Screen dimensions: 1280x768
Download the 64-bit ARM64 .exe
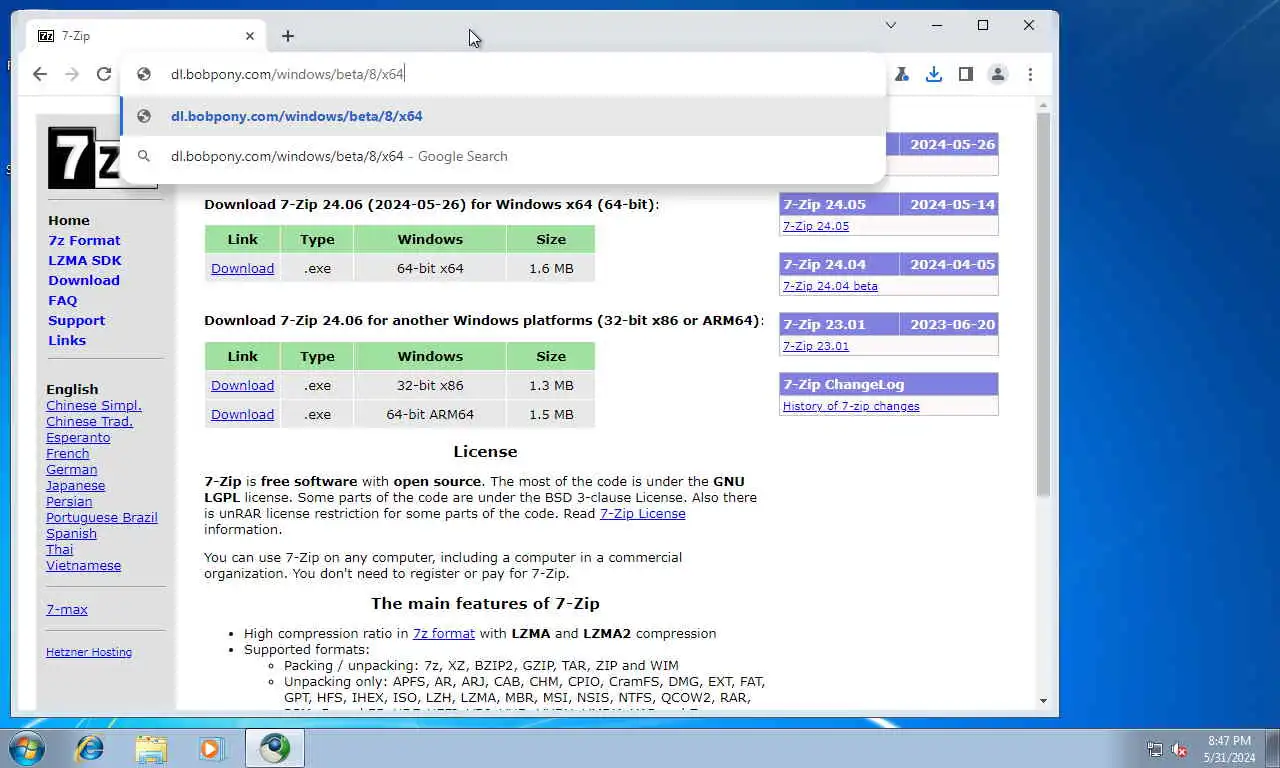point(242,414)
